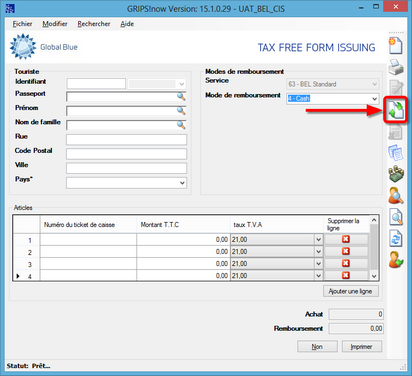Click the document refresh icon in the sidebar
This screenshot has height=376, width=412.
point(396,239)
